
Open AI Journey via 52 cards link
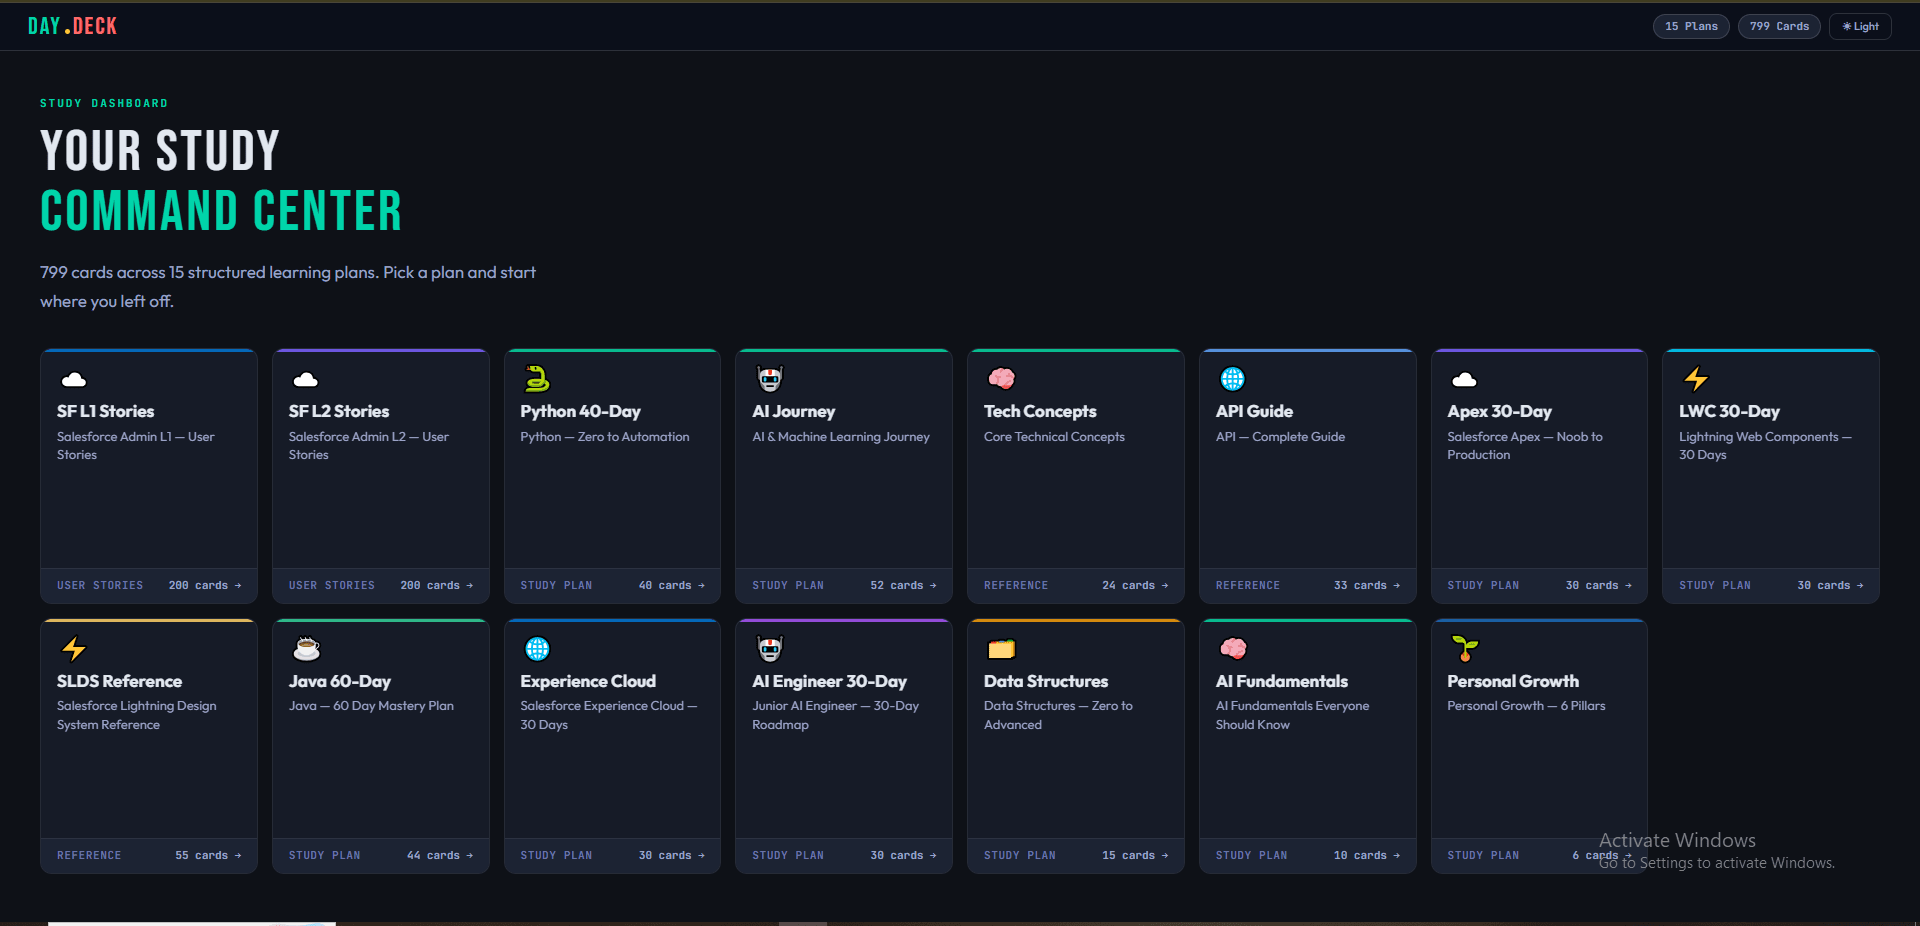pyautogui.click(x=904, y=586)
